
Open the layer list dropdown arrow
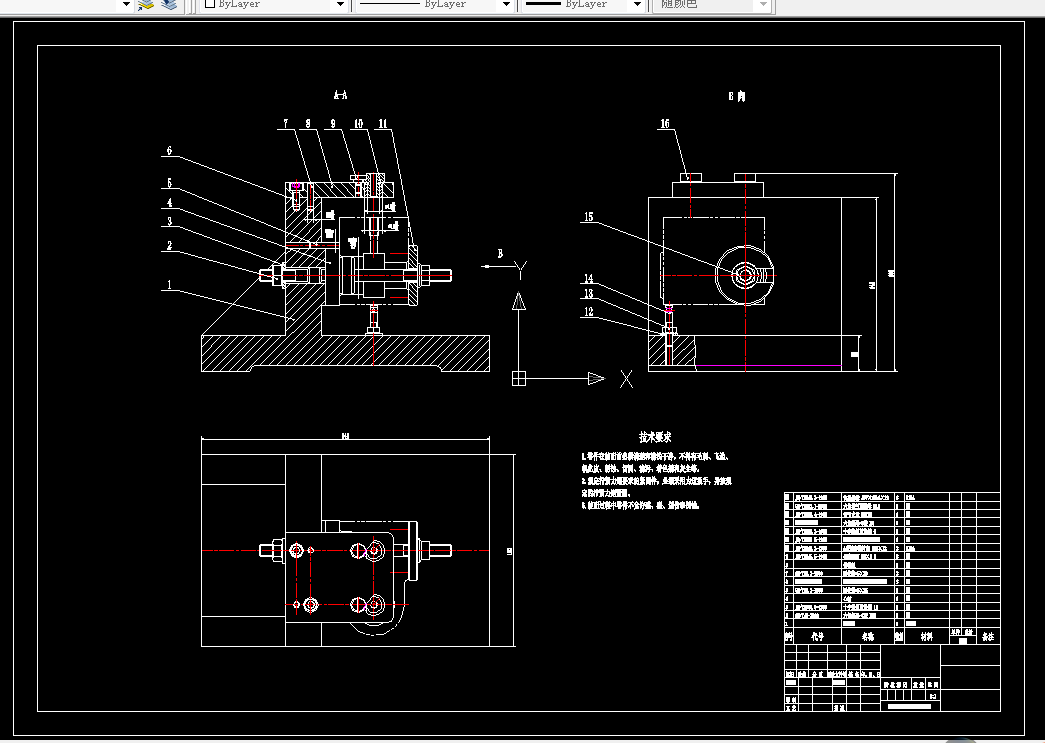click(126, 5)
